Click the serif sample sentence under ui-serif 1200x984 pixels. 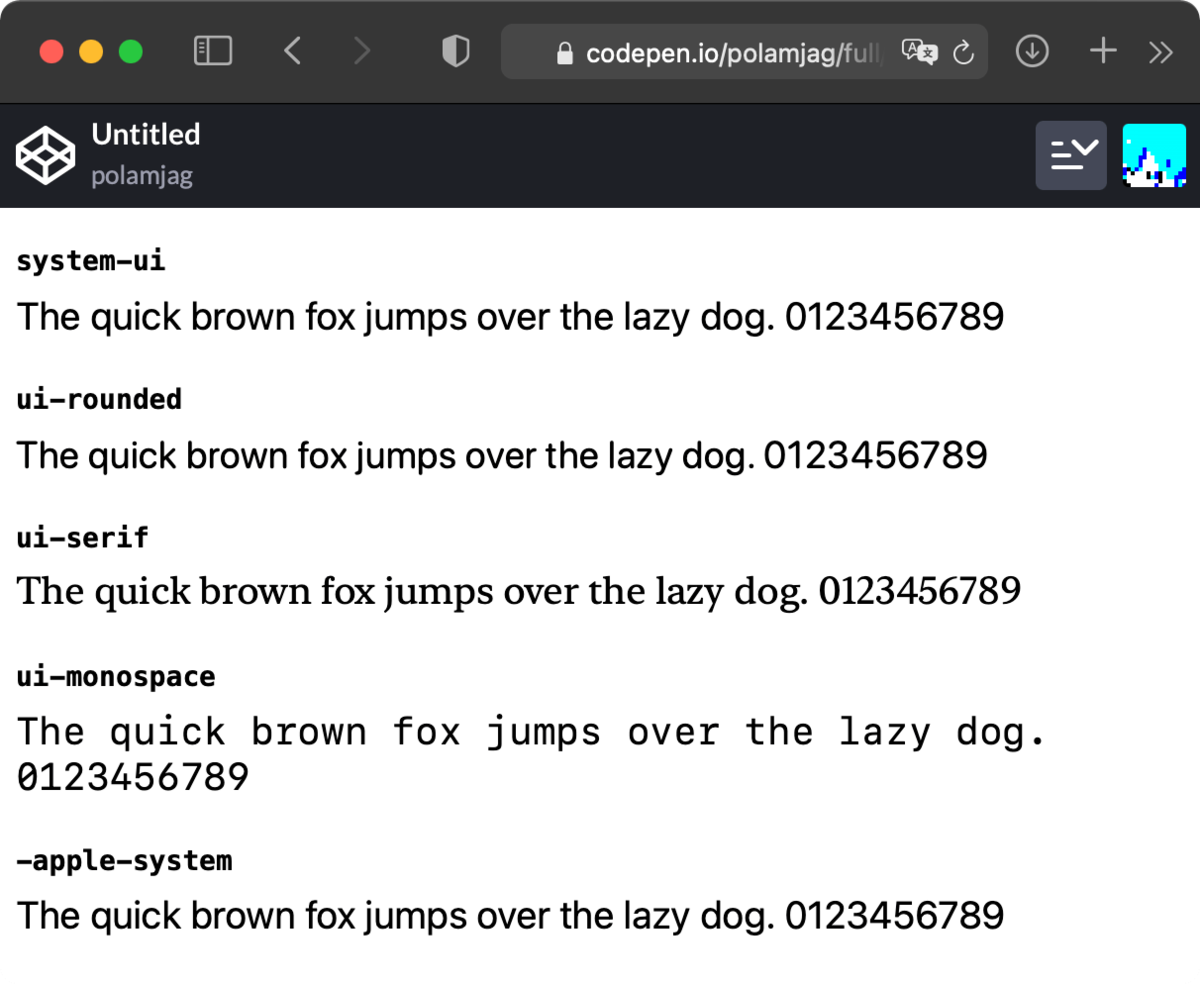coord(519,593)
